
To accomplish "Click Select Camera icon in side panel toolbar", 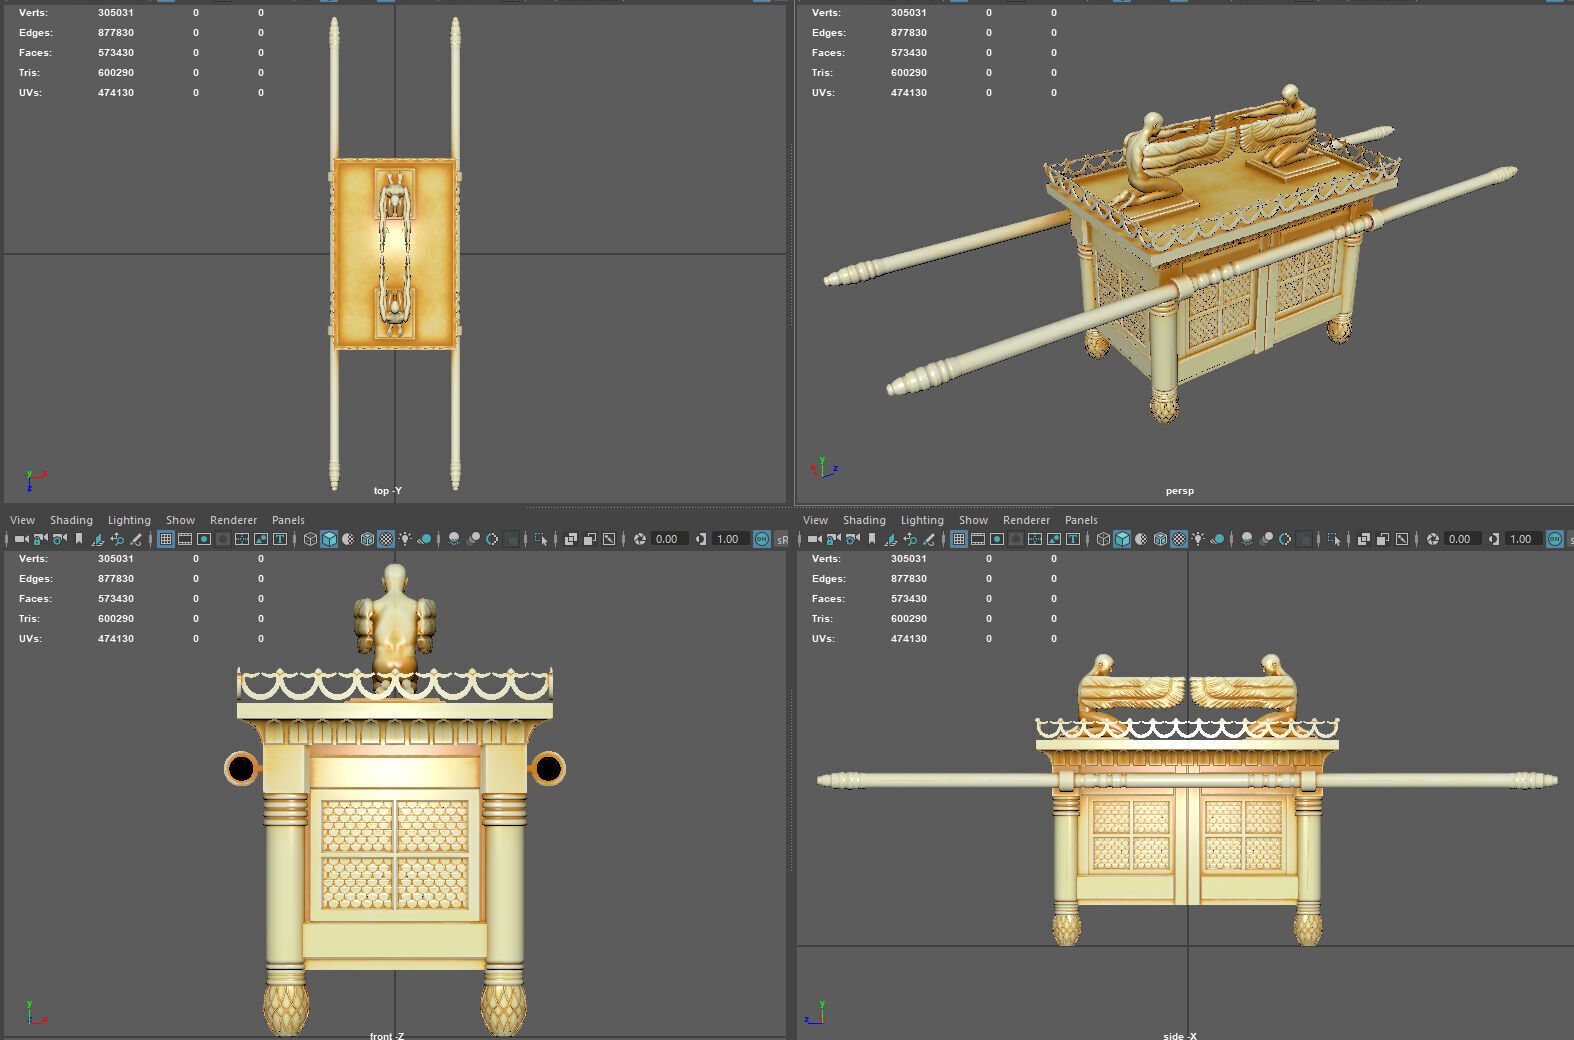I will 814,539.
